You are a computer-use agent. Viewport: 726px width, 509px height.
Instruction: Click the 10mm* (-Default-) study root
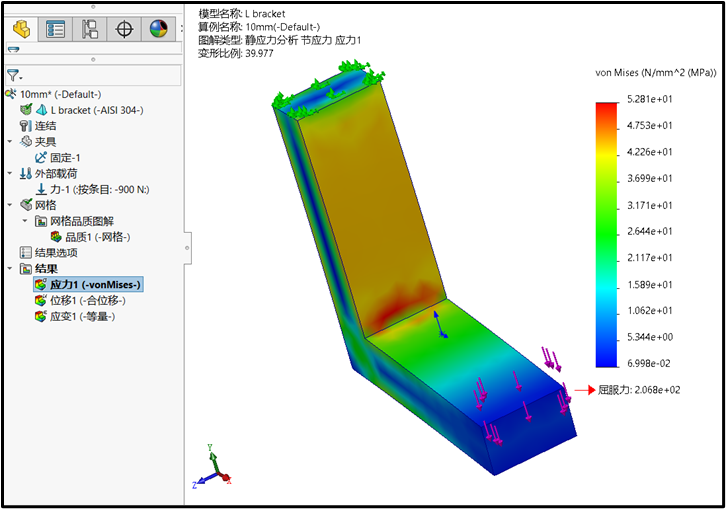coord(59,94)
